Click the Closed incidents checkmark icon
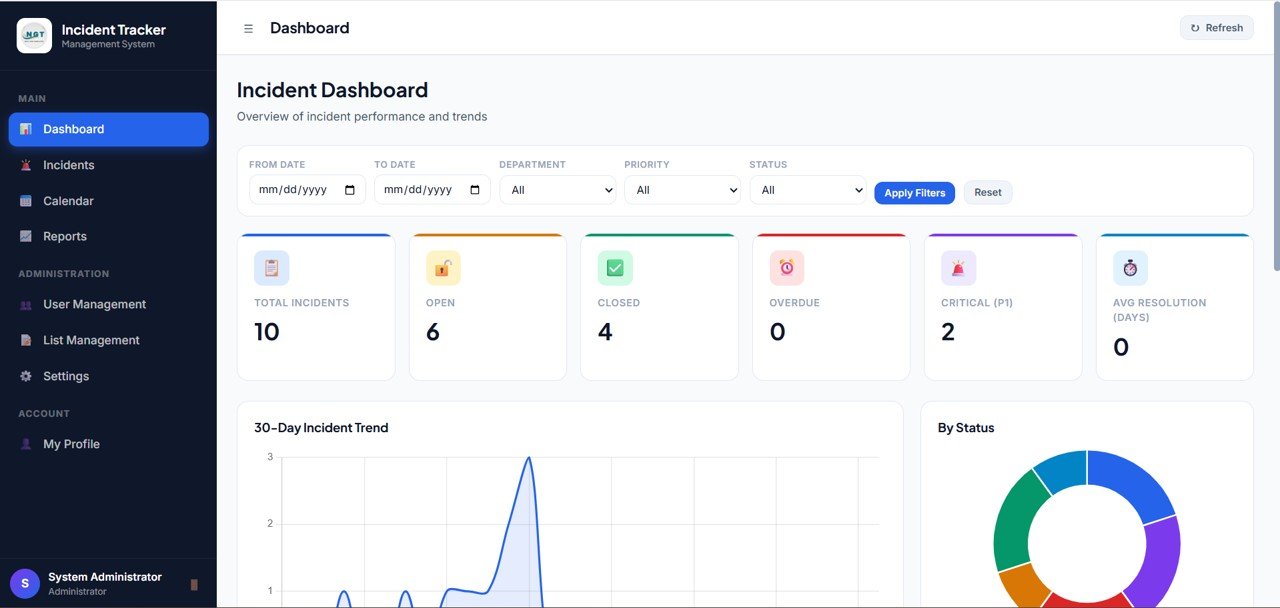Viewport: 1280px width, 608px height. pos(615,268)
